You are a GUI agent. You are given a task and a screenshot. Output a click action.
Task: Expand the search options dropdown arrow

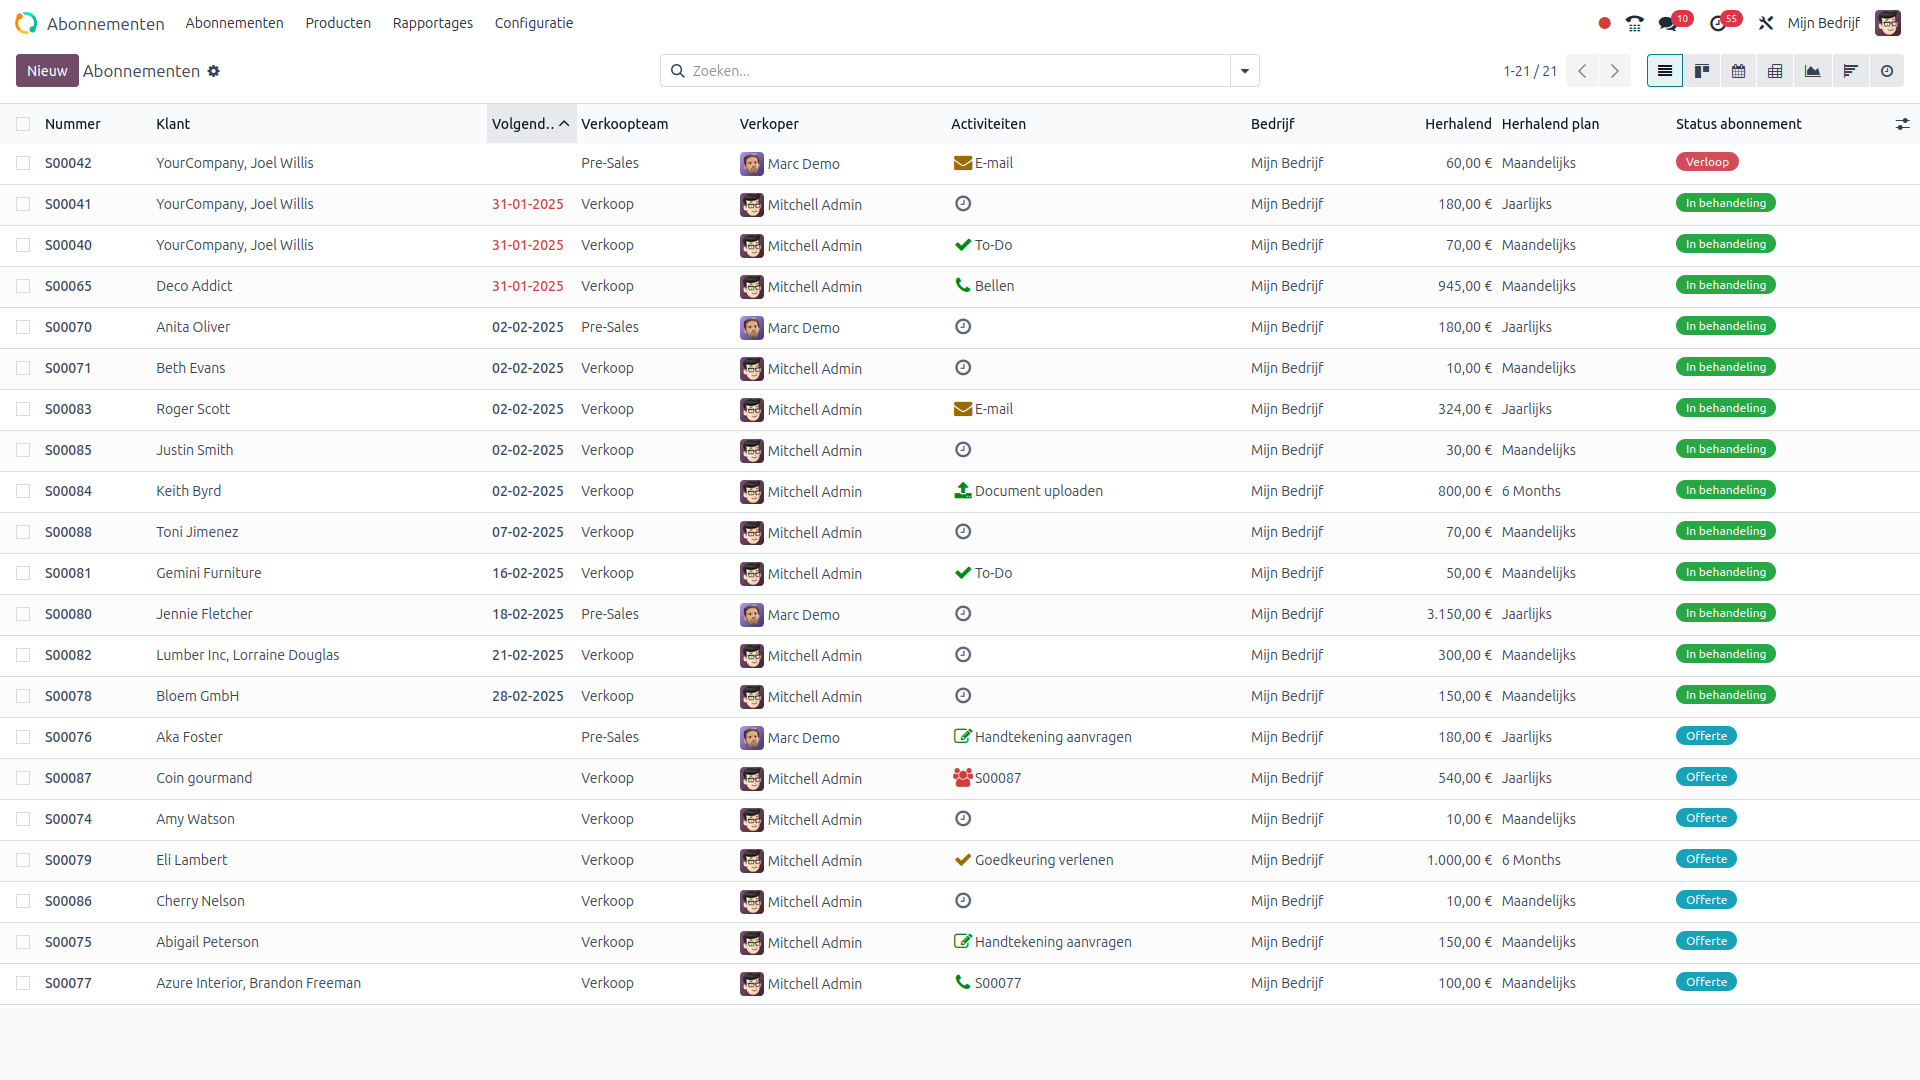(1245, 71)
